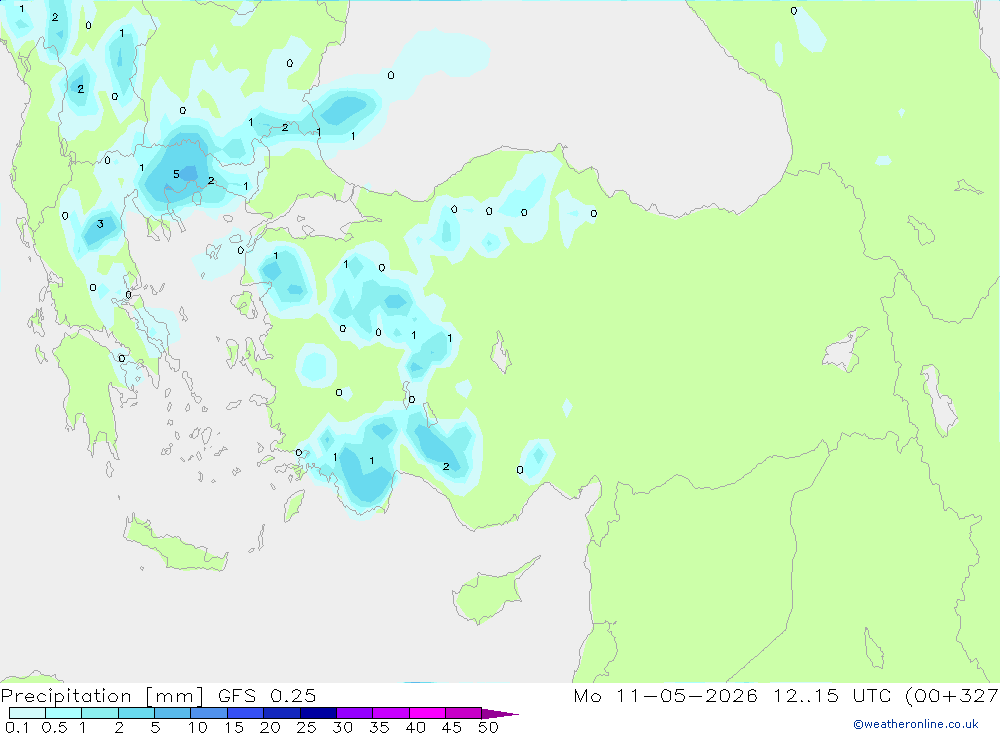Screen dimensions: 1000x733
Task: Click the '25' legend scale label
Action: [x=306, y=727]
